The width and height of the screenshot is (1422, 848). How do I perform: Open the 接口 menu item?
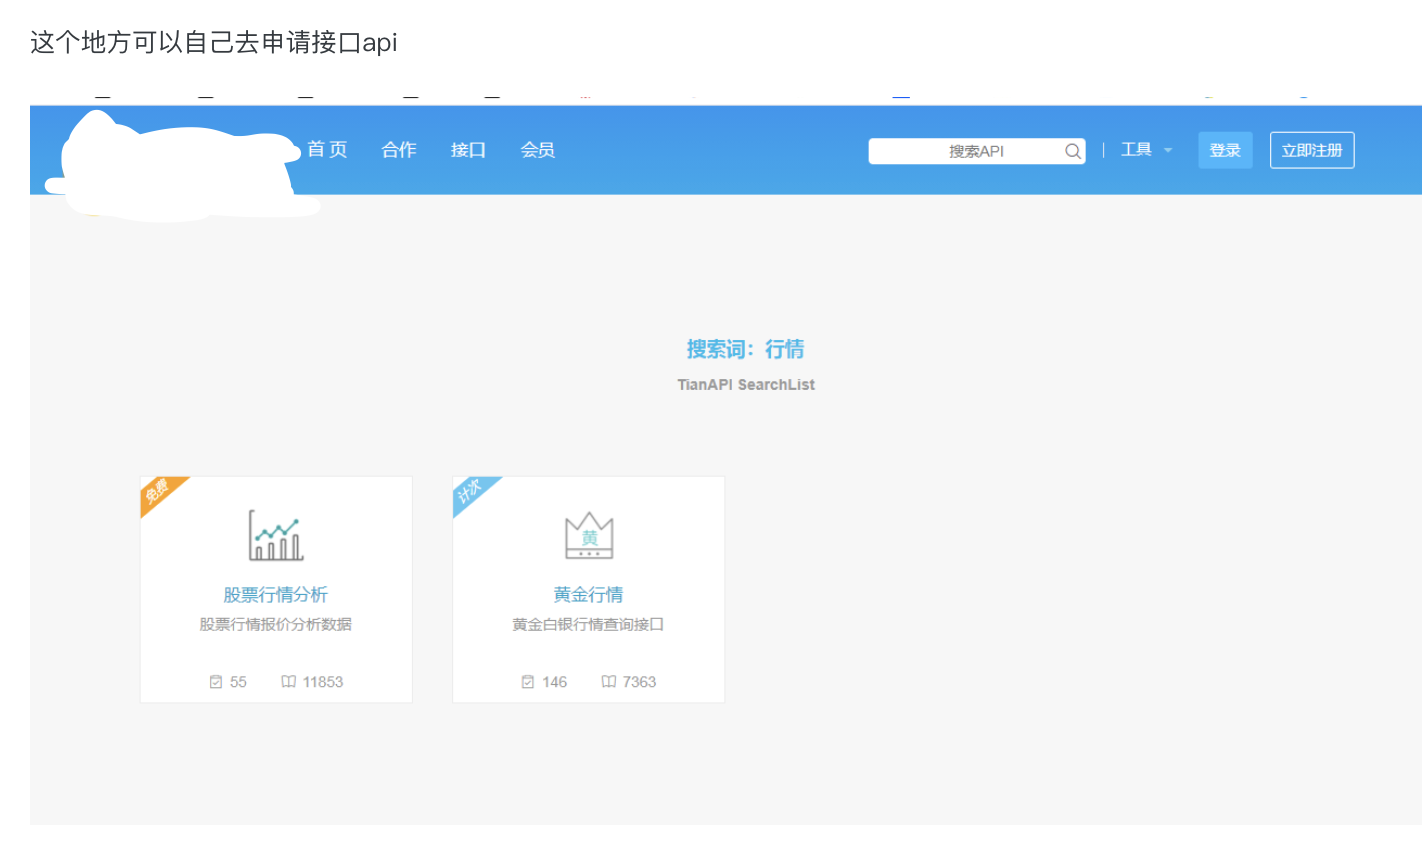coord(468,150)
